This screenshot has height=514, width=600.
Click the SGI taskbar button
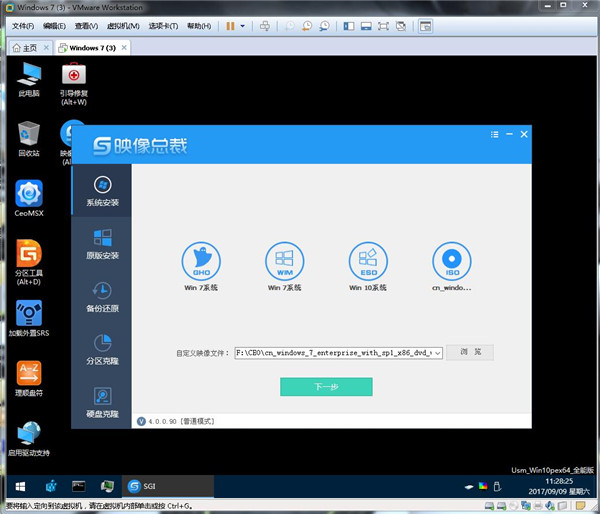click(168, 486)
